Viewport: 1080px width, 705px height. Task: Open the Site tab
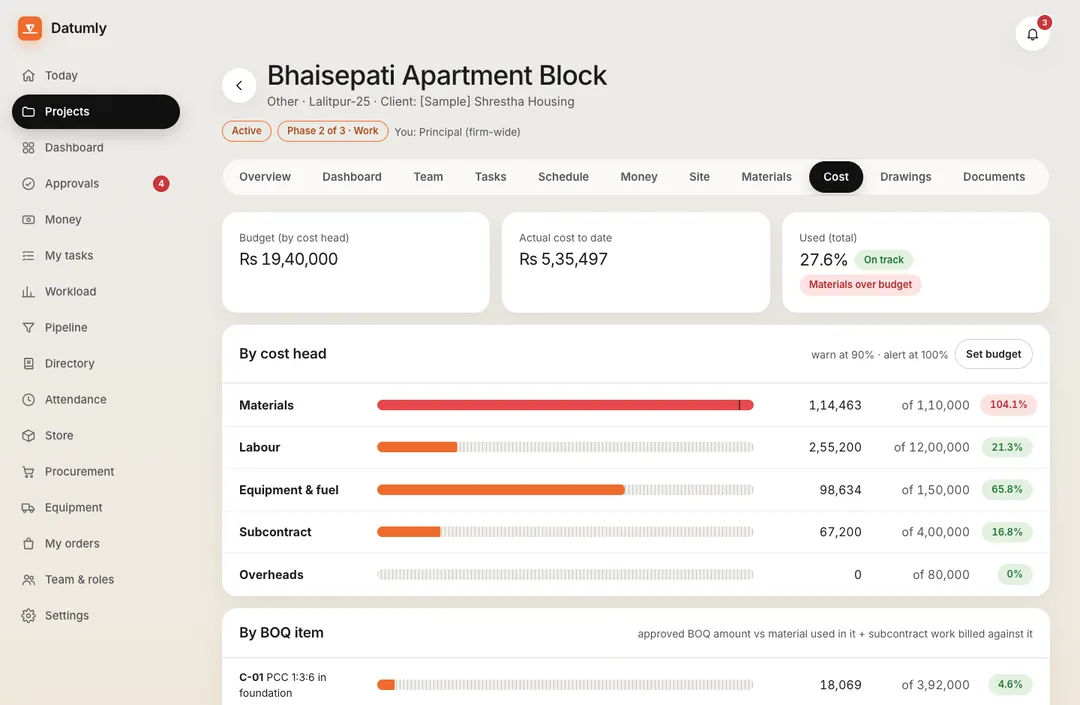[699, 177]
